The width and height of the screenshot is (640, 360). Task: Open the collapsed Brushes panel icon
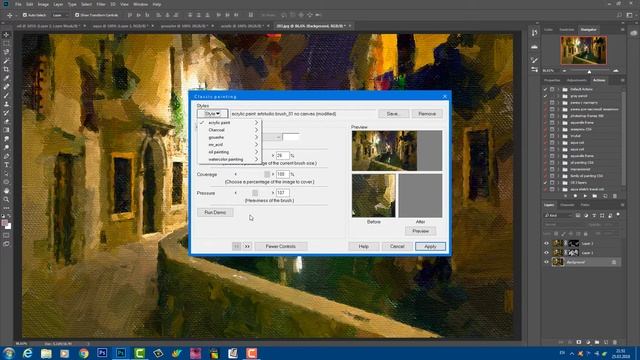[535, 60]
